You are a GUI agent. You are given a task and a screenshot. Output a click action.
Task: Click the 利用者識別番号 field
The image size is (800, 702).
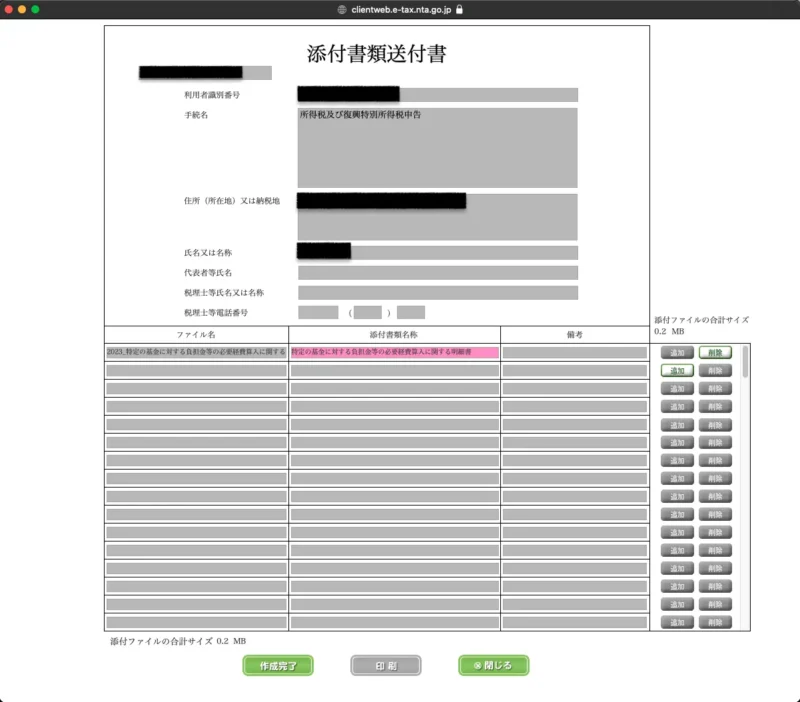tap(438, 94)
